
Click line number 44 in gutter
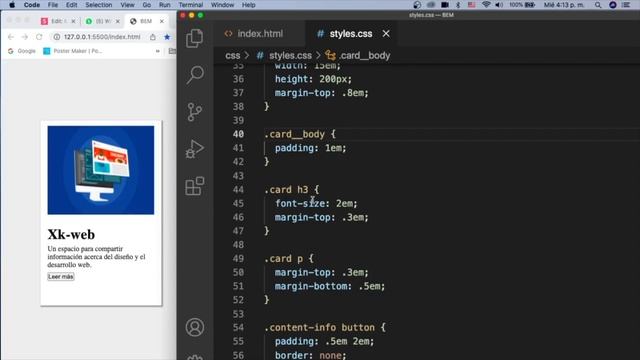[x=238, y=190]
